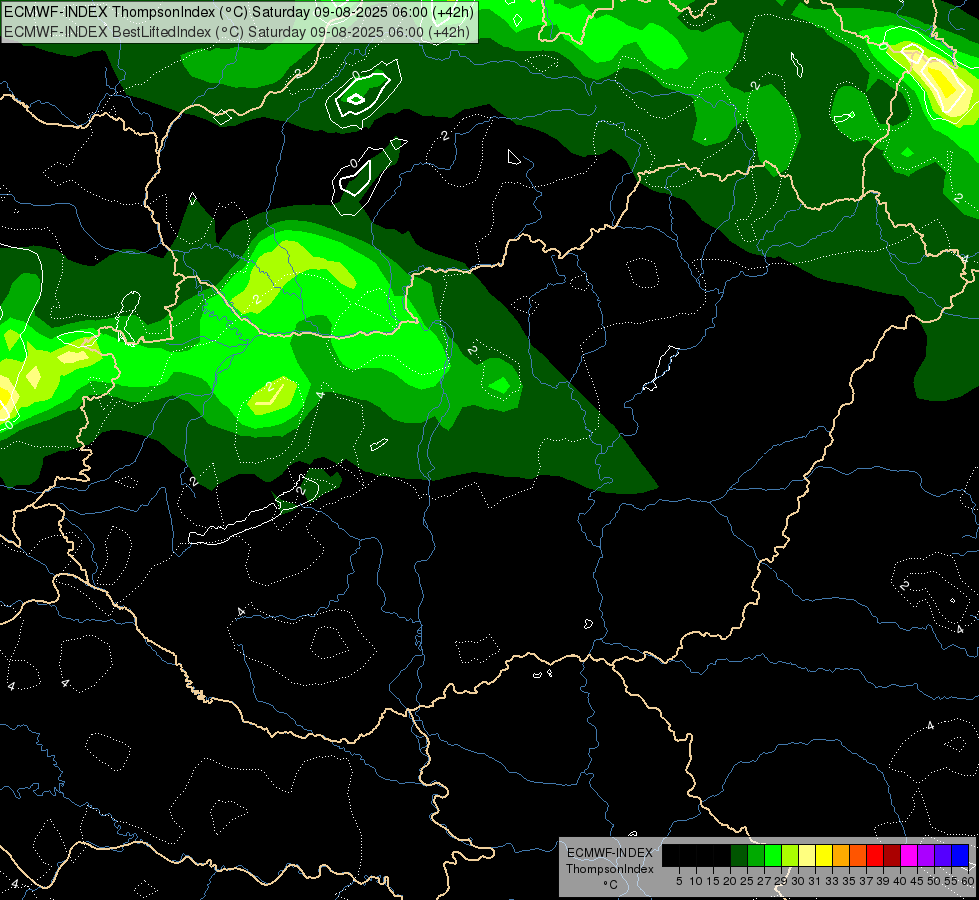This screenshot has height=900, width=979.
Task: Click the legend tick value 50
Action: click(934, 881)
